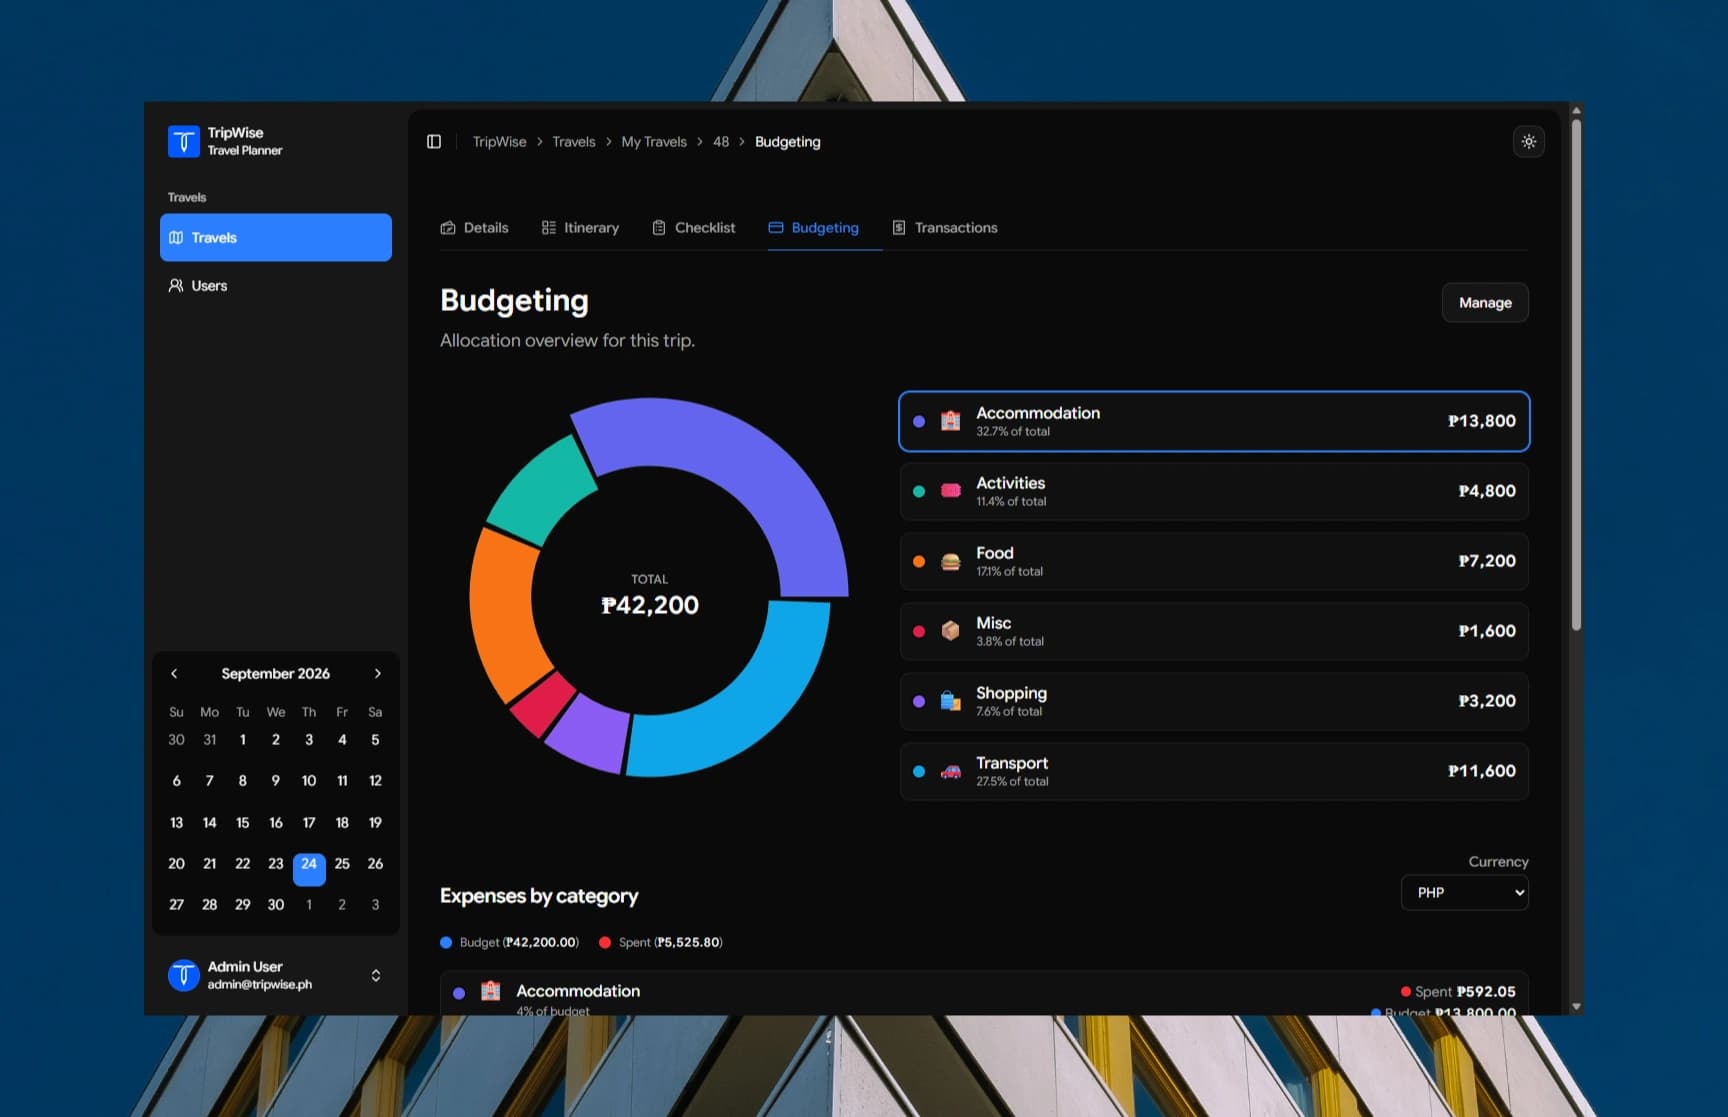Switch to the Transactions tab

click(x=945, y=227)
